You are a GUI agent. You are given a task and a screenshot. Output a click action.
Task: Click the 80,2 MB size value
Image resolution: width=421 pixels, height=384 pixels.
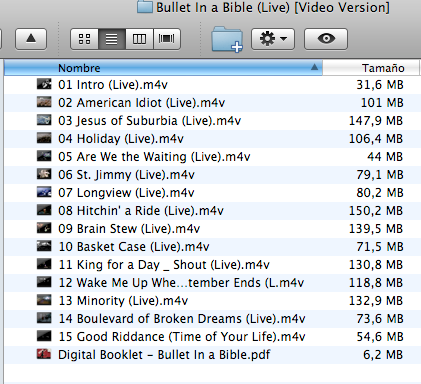(x=380, y=193)
